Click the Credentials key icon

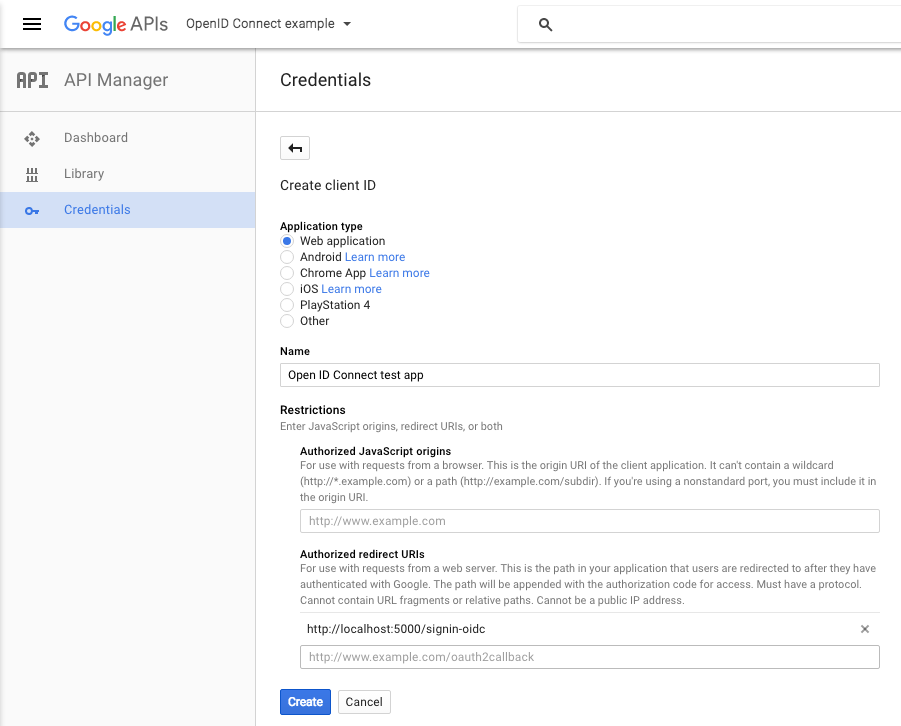click(x=32, y=210)
